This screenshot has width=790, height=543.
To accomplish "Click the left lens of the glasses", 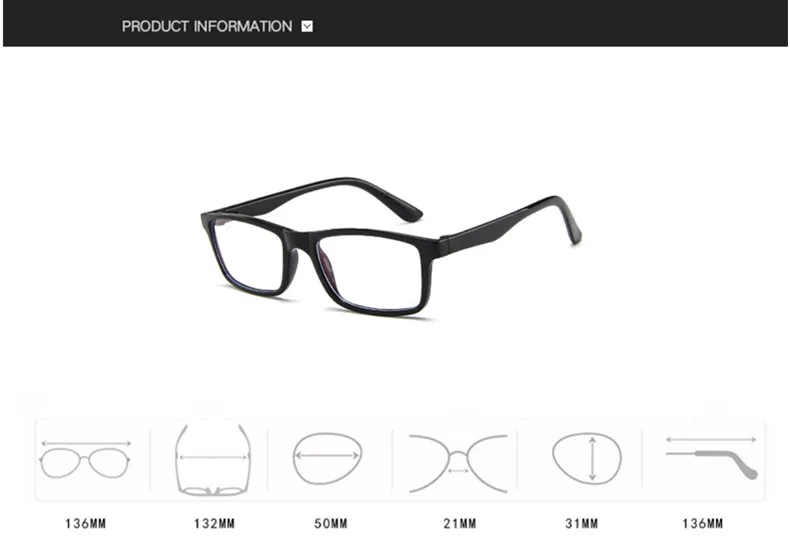I will [x=247, y=255].
